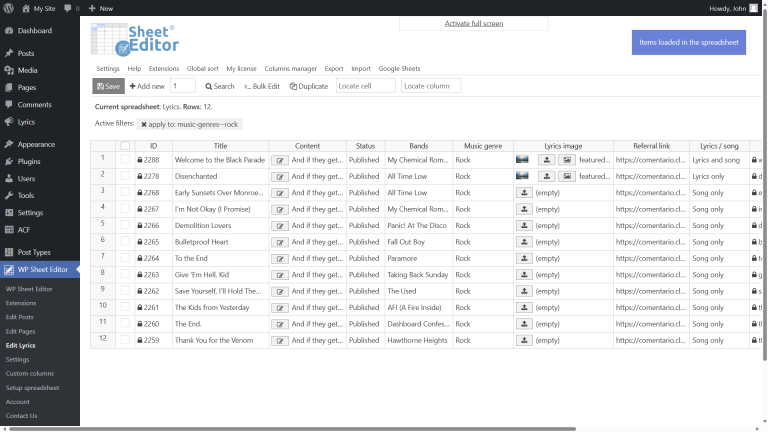768x432 pixels.
Task: Tick the checkbox for row 2267
Action: (125, 209)
